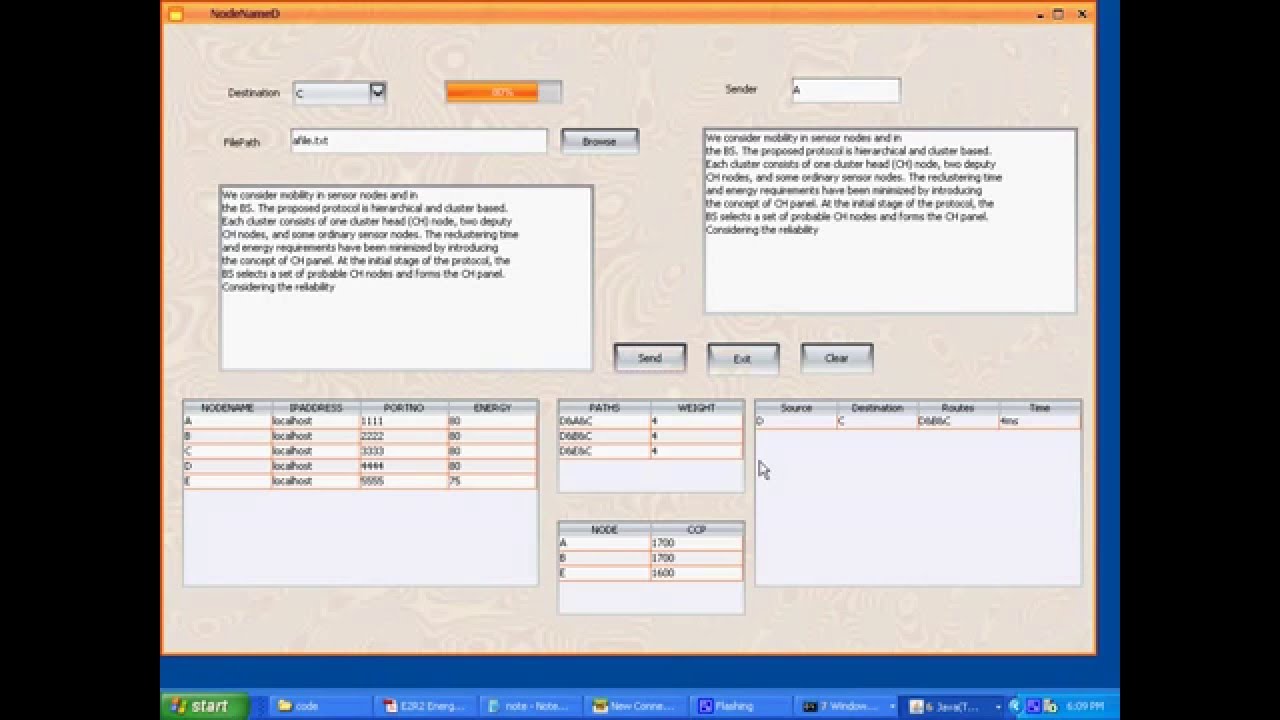Select D&B&C in the PATHS table
The image size is (1280, 720).
click(604, 436)
